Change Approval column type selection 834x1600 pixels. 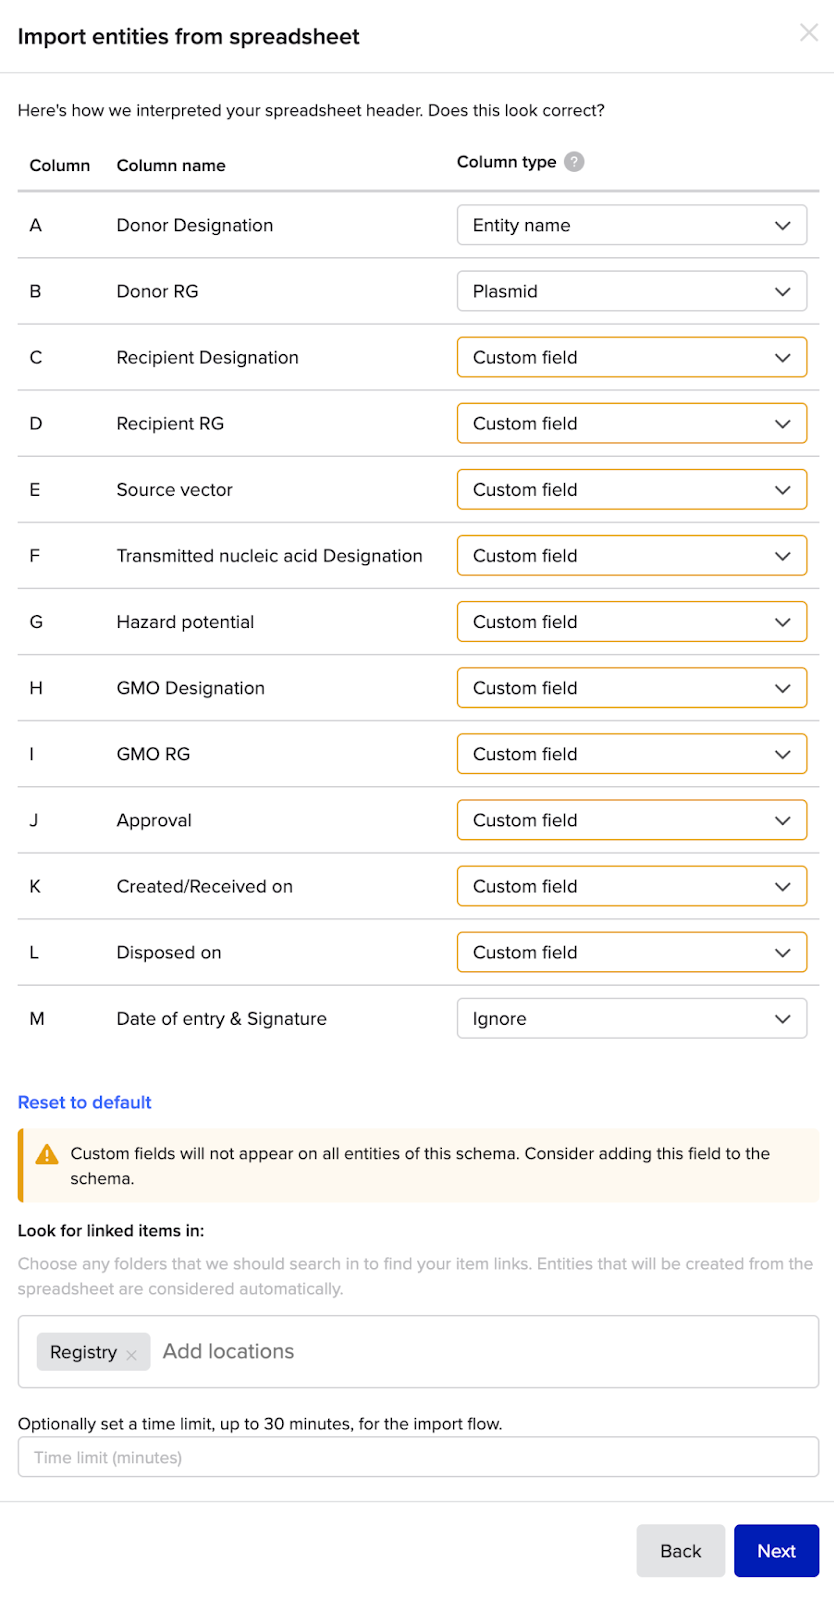(x=631, y=819)
